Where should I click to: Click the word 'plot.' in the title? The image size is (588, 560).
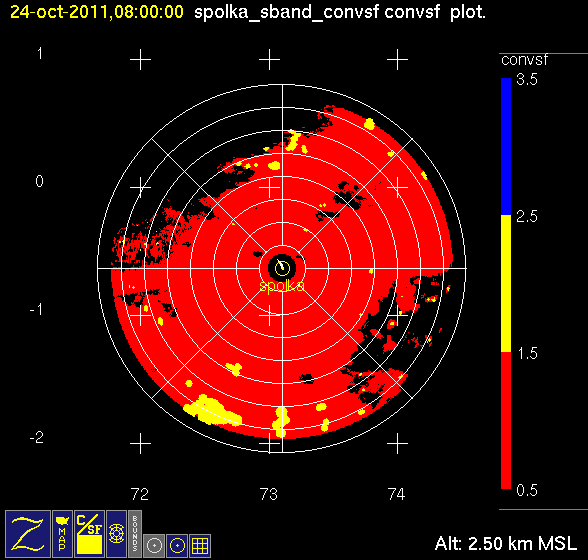[467, 13]
